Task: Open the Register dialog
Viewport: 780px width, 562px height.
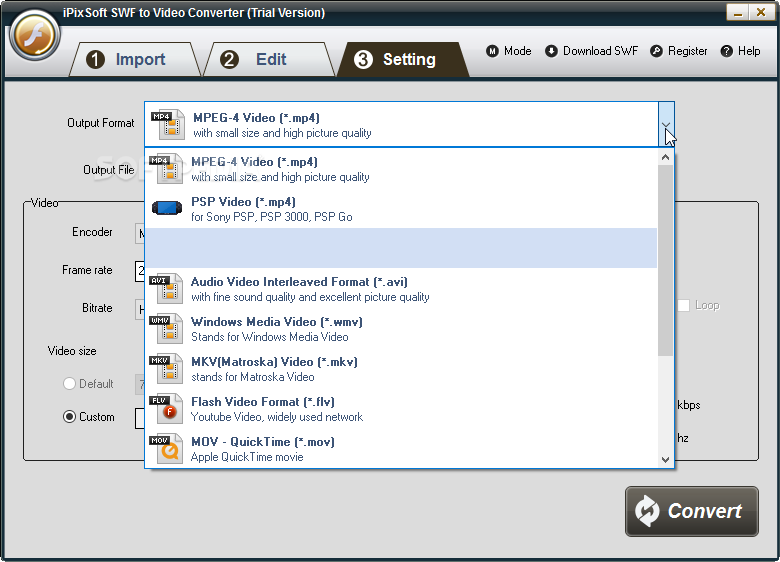Action: pos(679,51)
